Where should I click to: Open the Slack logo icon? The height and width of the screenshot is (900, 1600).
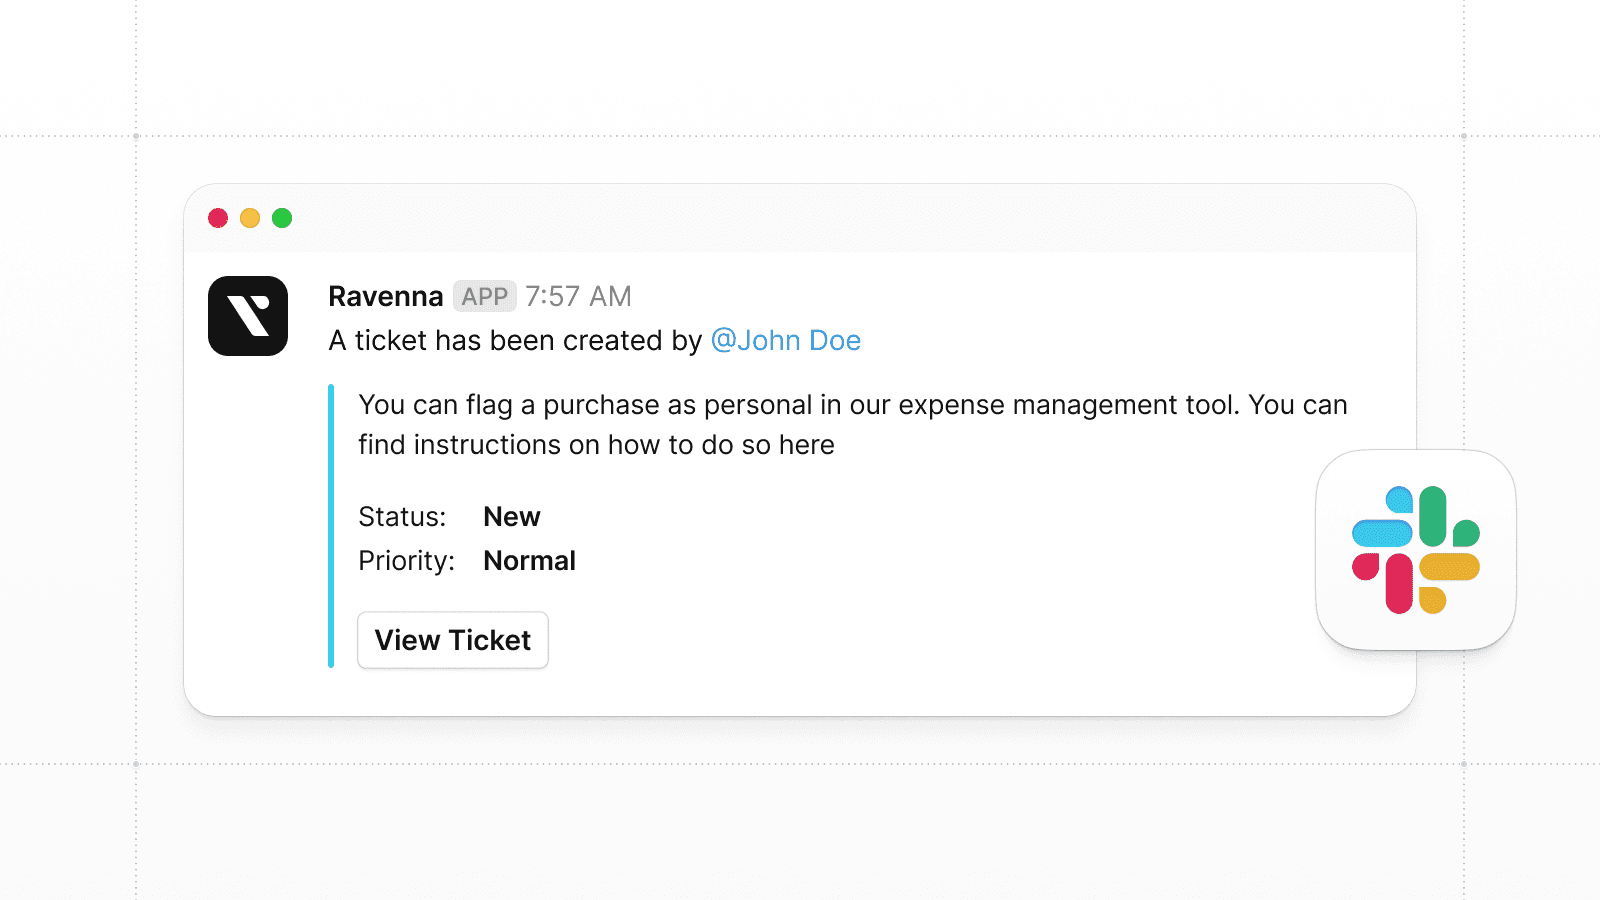click(x=1416, y=550)
